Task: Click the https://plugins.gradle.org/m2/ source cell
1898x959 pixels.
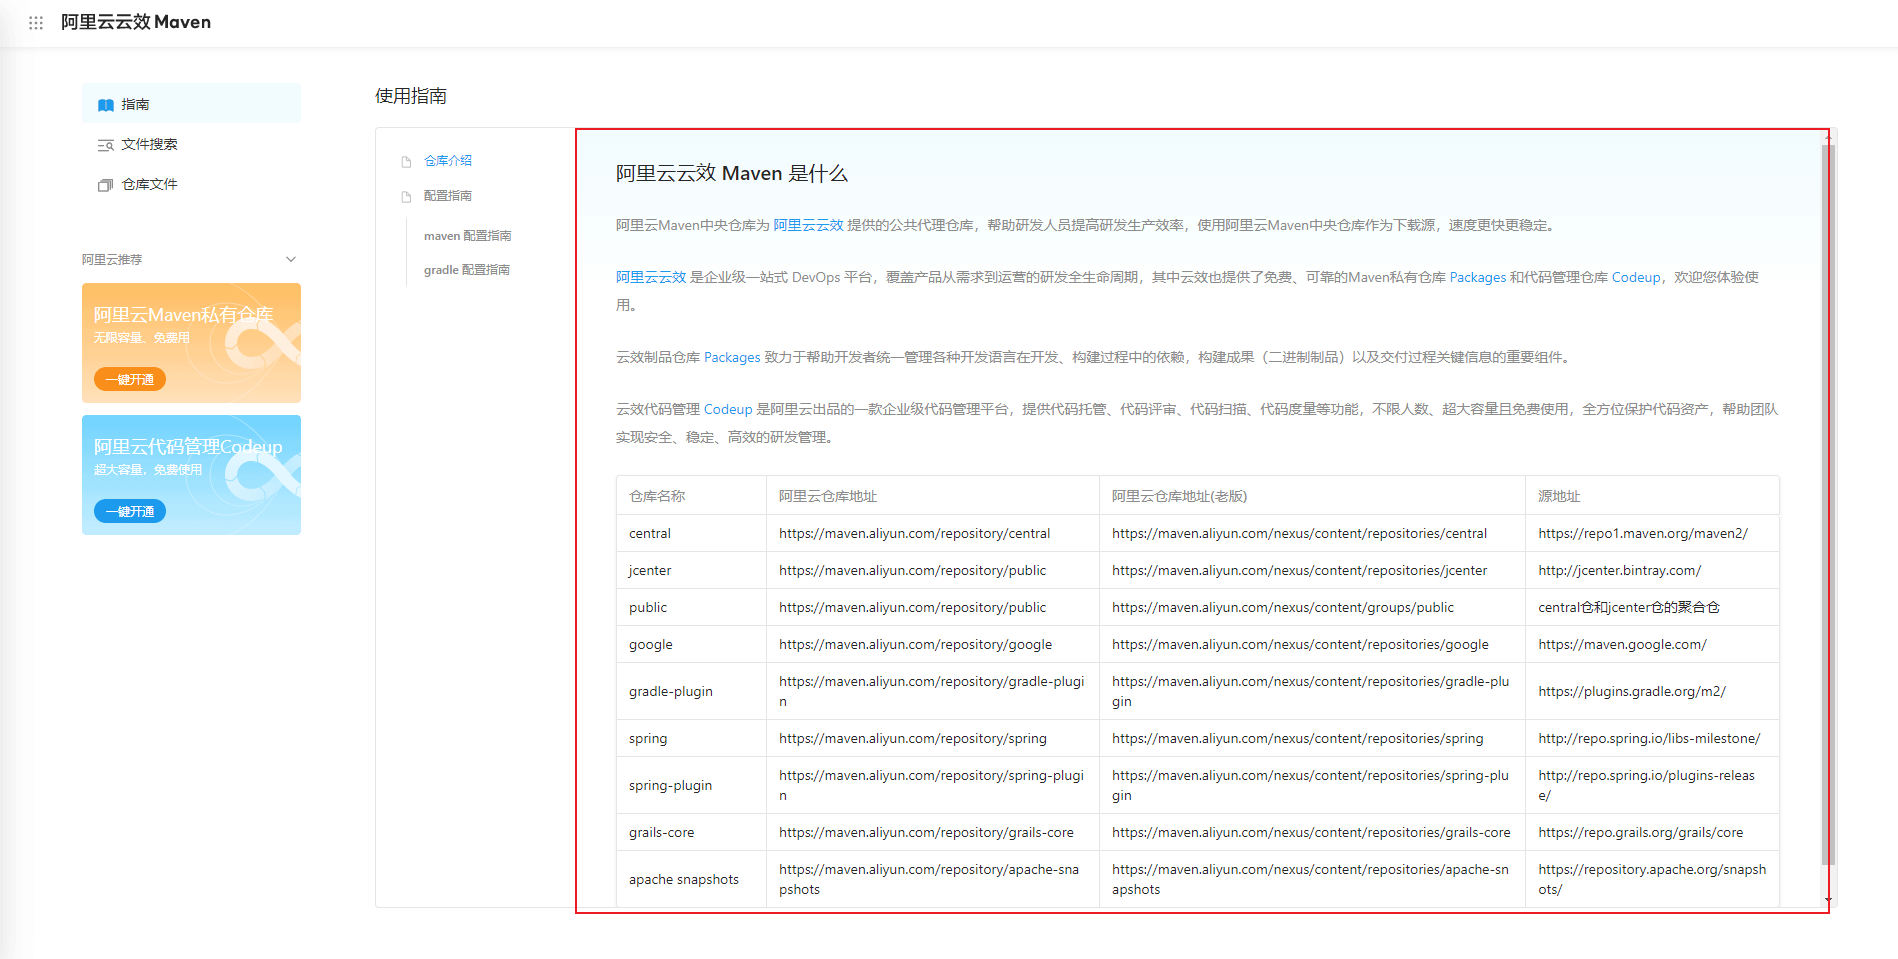Action: (1652, 691)
